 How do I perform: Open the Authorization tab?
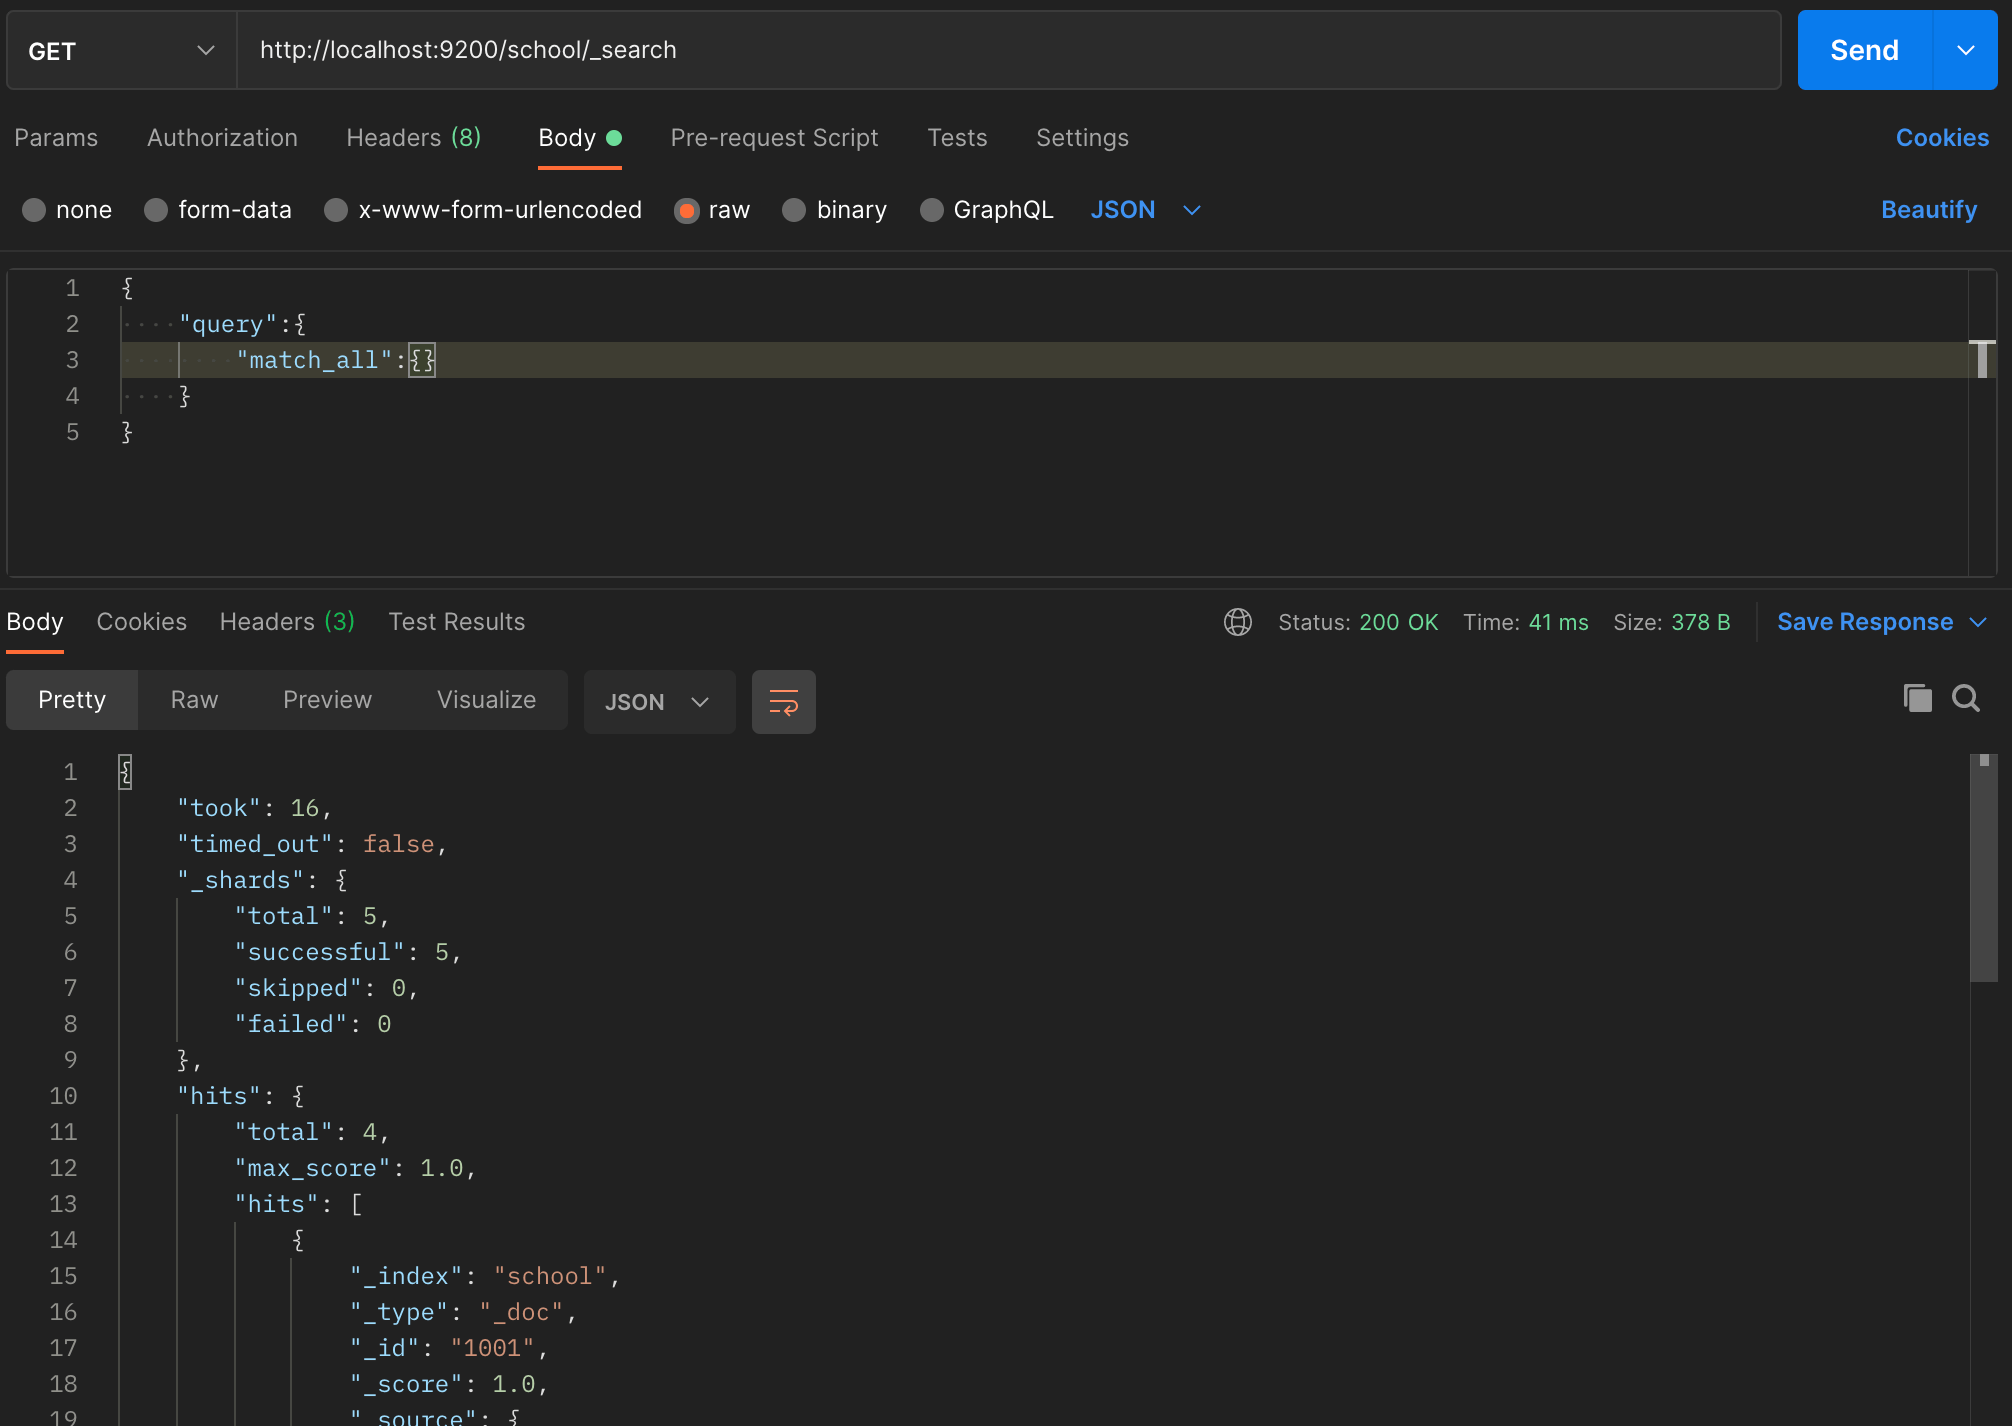point(222,138)
